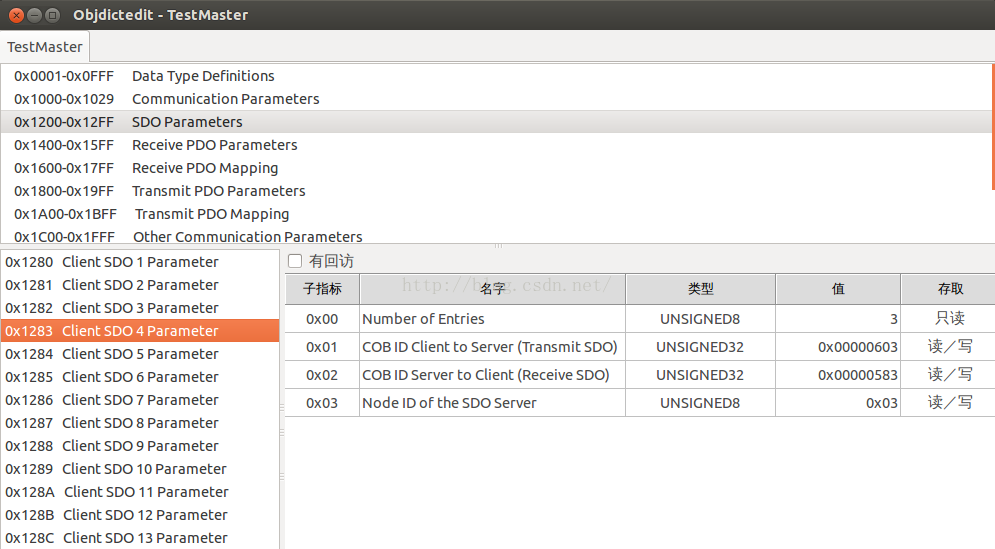This screenshot has height=549, width=995.
Task: Click Node ID value cell 0x03
Action: [838, 402]
